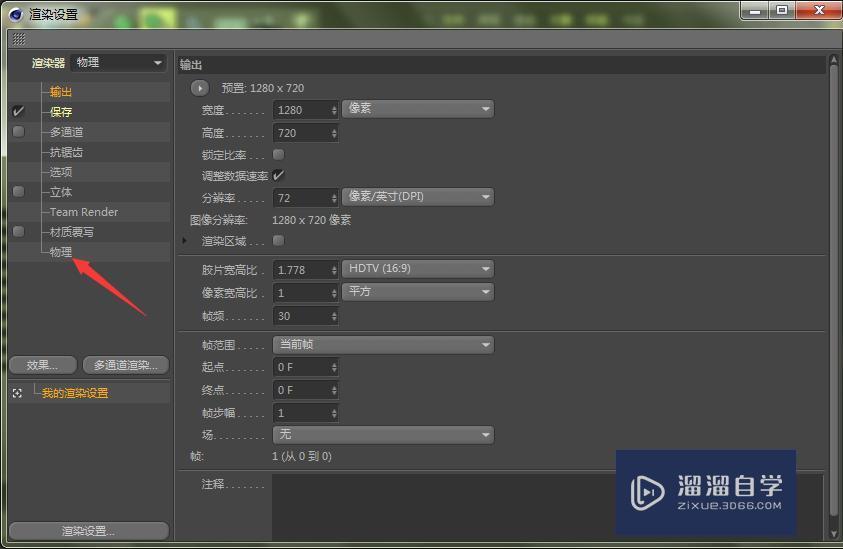Click the 胶片宽高比 field showing 1.778
Screen dimensions: 843x549
(x=301, y=270)
